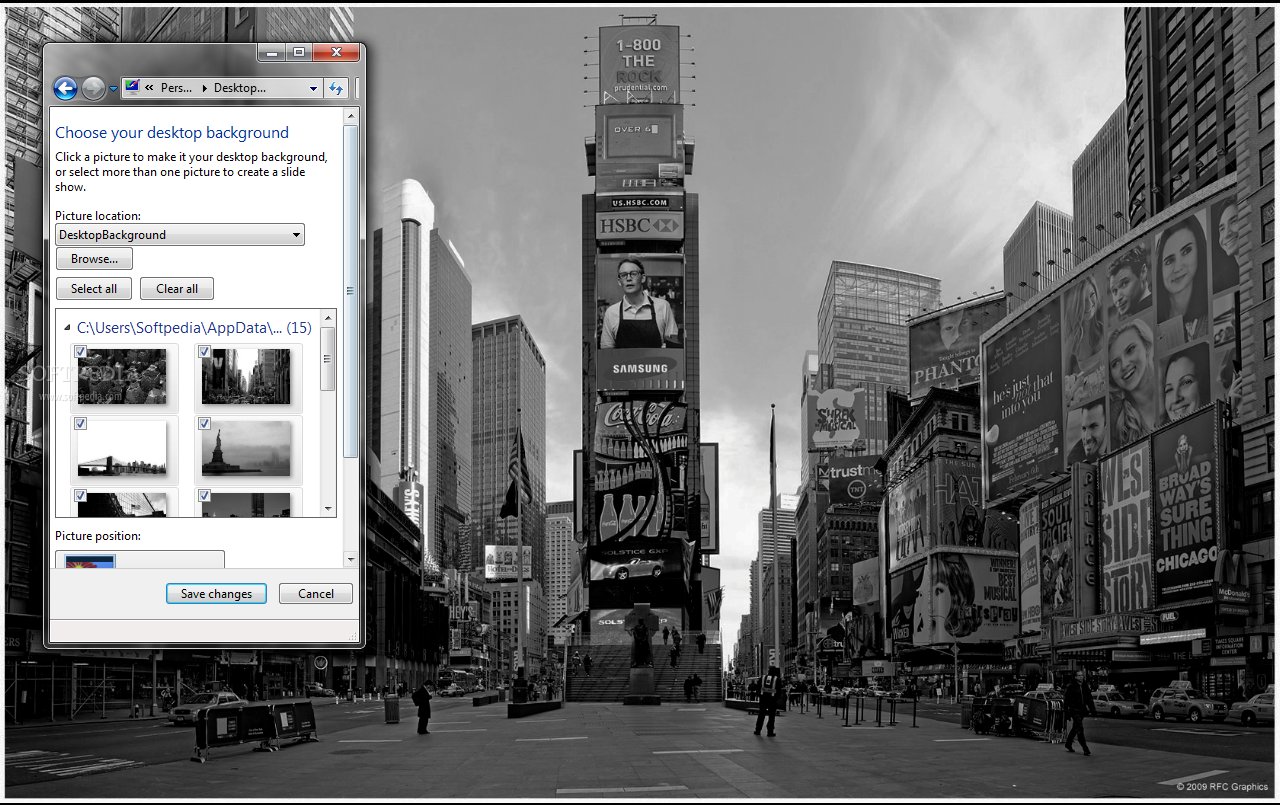Image resolution: width=1280 pixels, height=805 pixels.
Task: Minimize the desktop background window
Action: coord(270,52)
